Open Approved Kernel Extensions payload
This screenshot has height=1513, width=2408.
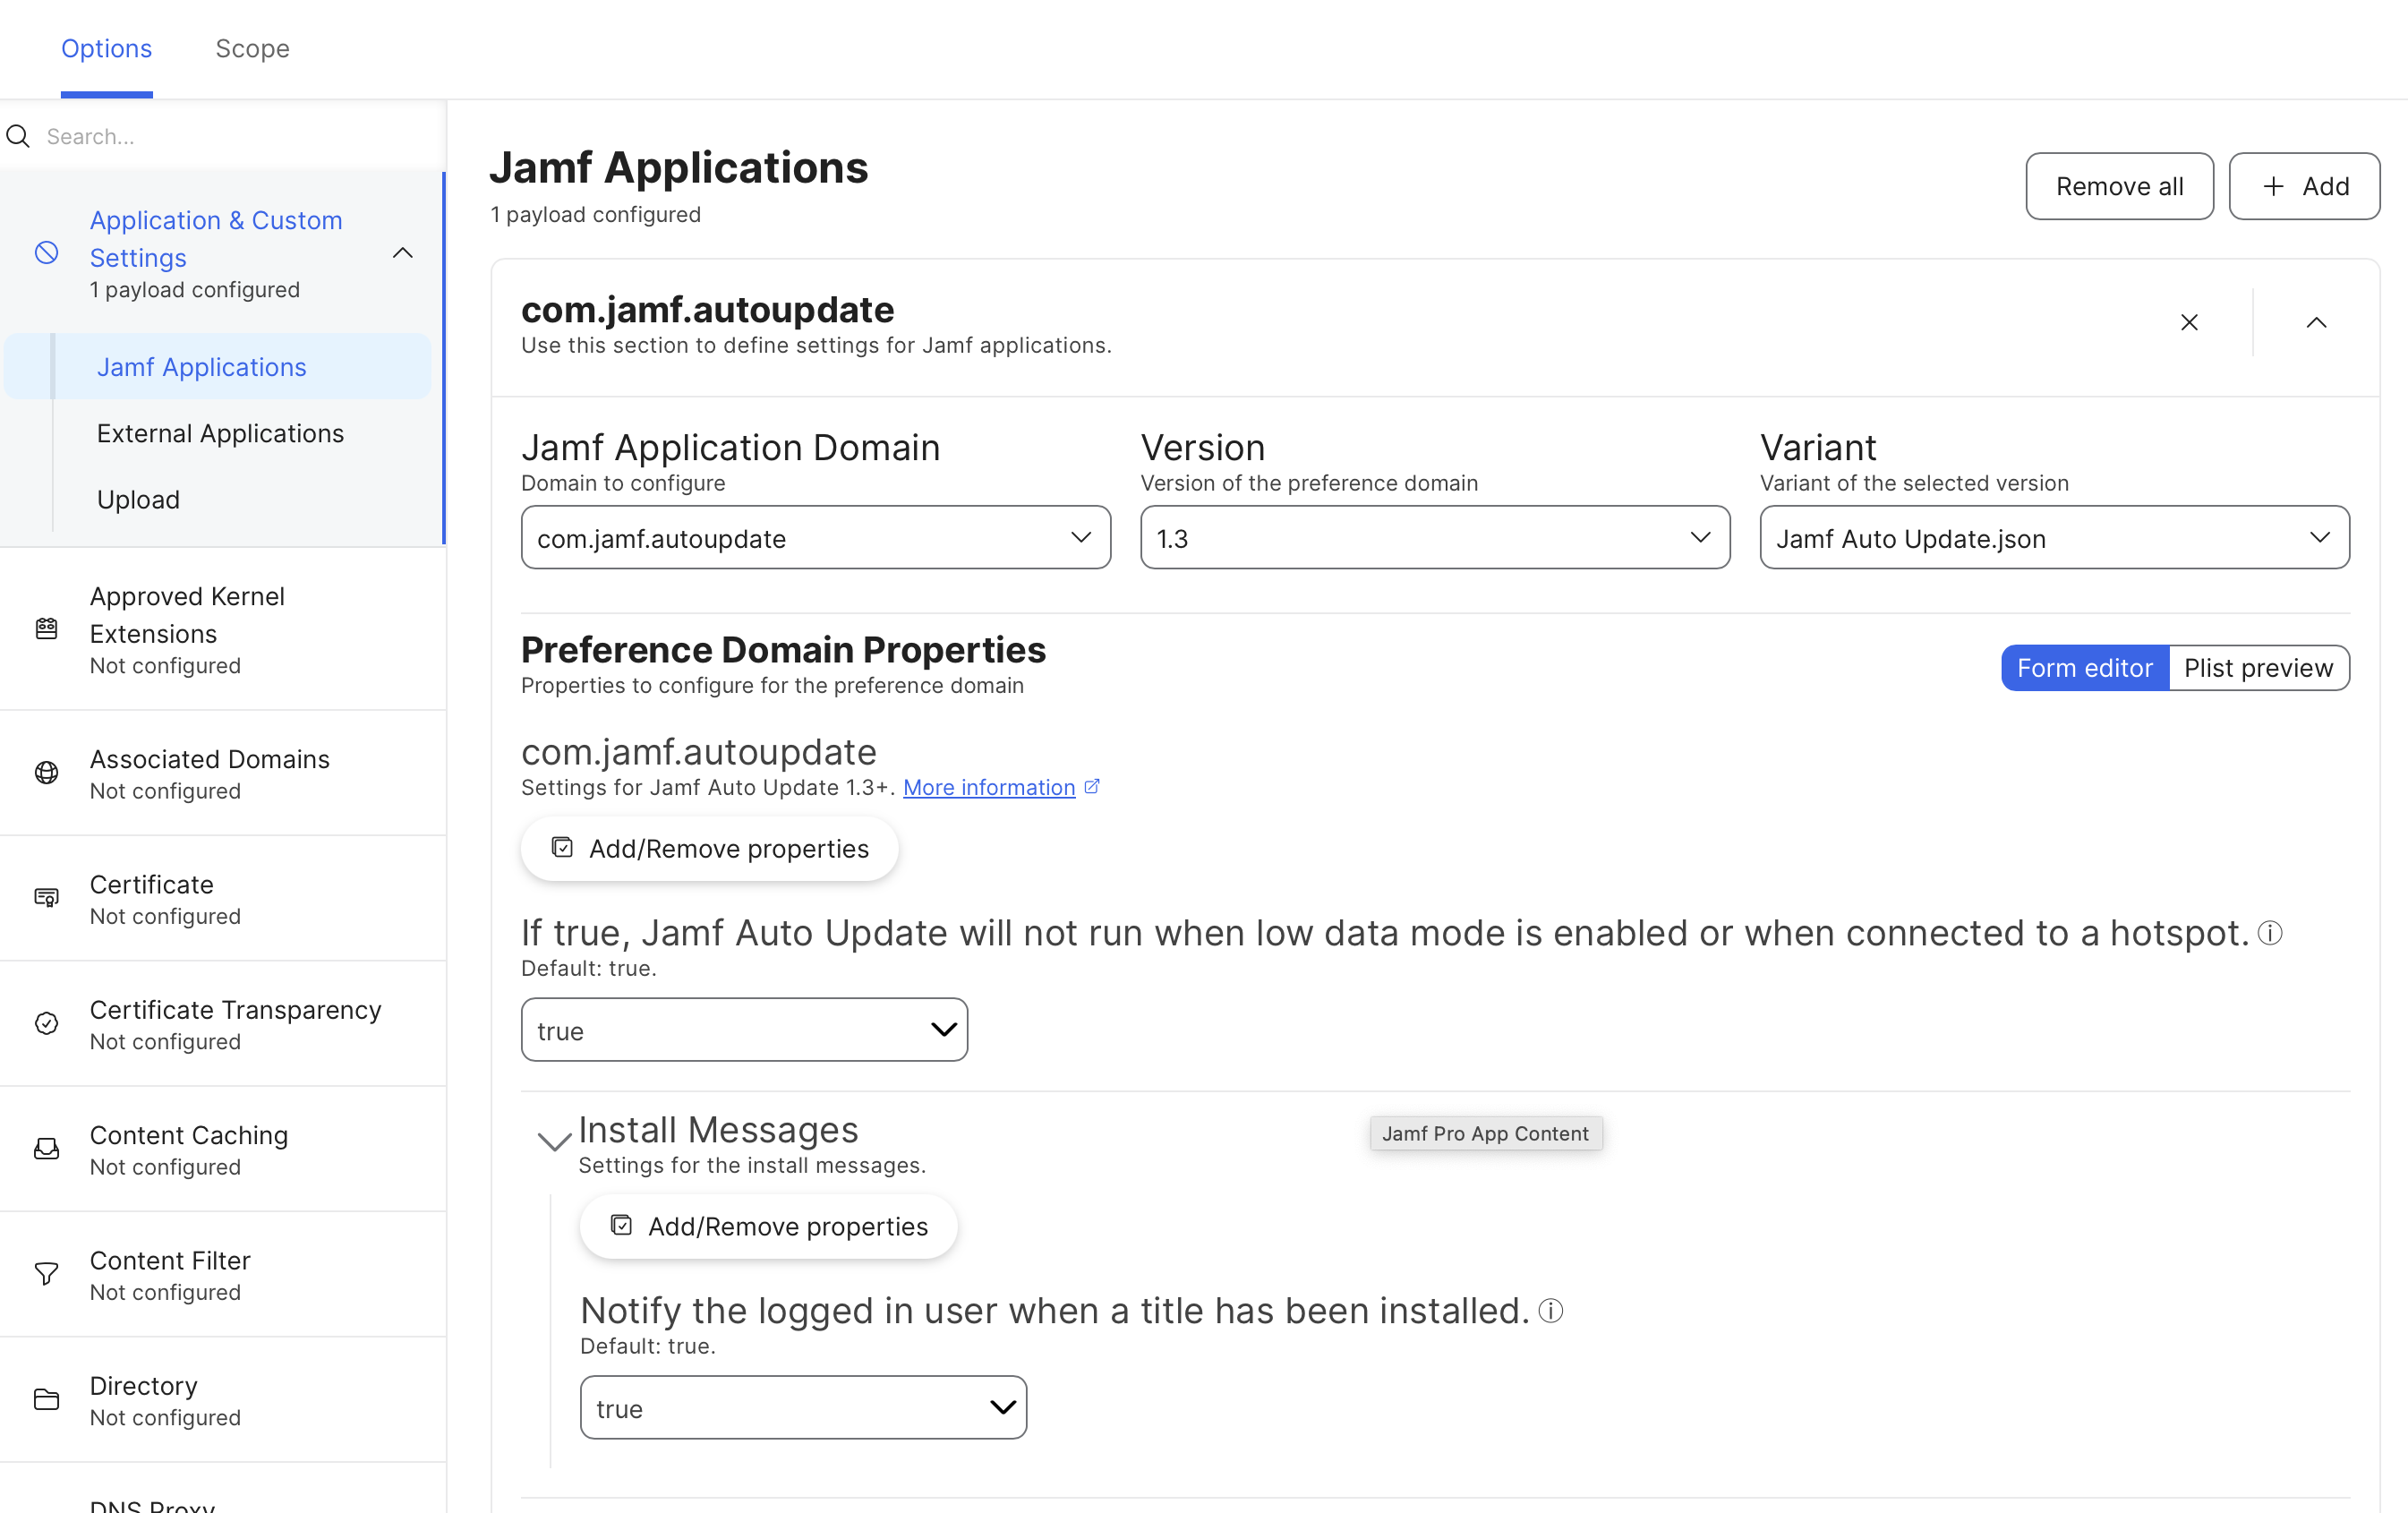[x=222, y=629]
